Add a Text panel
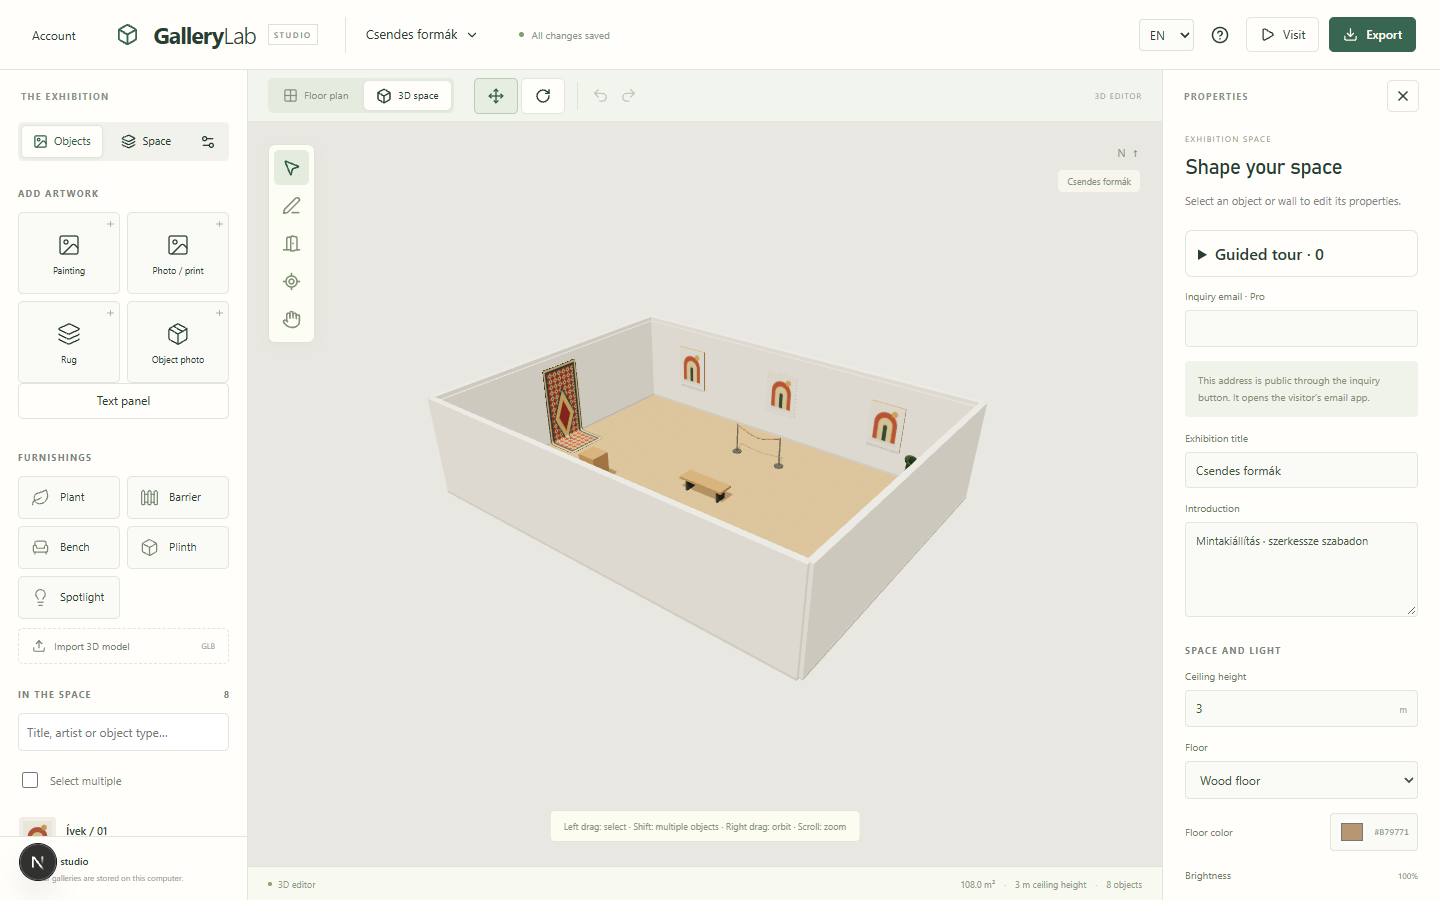The image size is (1440, 900). (x=123, y=401)
